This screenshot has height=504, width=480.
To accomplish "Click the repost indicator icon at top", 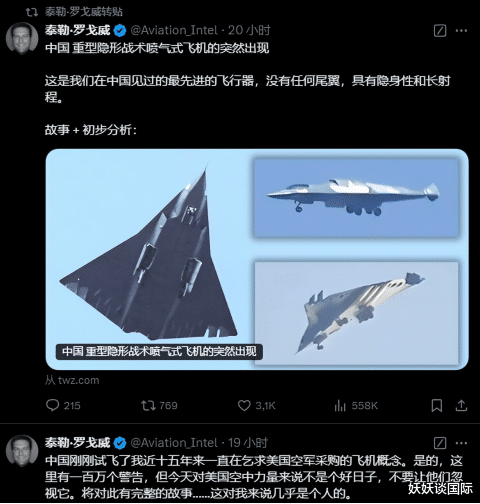I will (32, 12).
